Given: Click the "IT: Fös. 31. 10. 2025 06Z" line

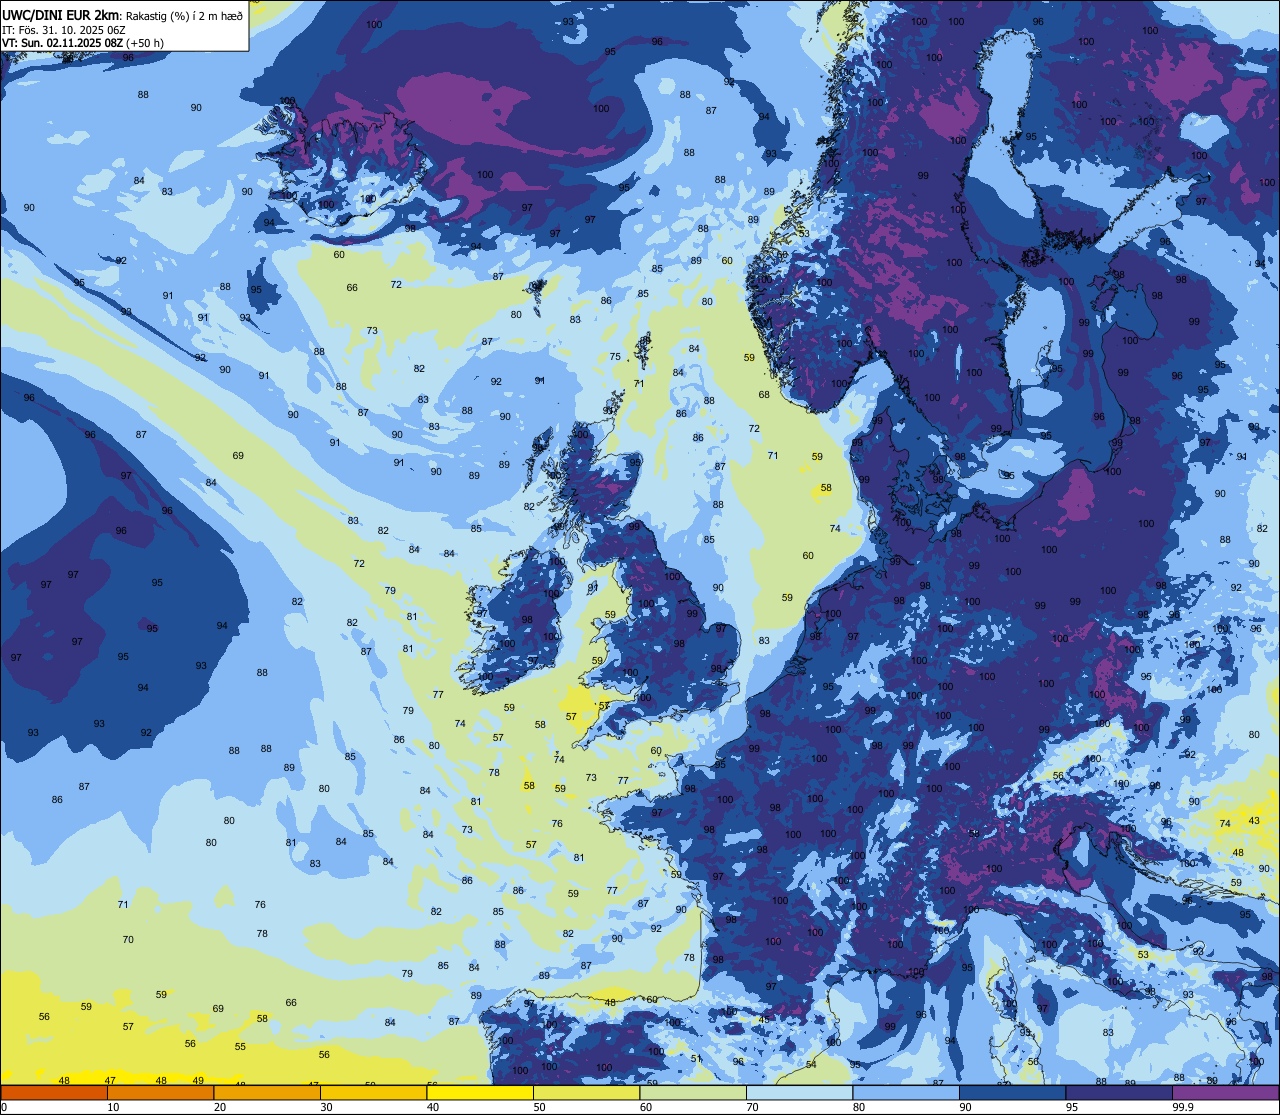Looking at the screenshot, I should (x=64, y=29).
